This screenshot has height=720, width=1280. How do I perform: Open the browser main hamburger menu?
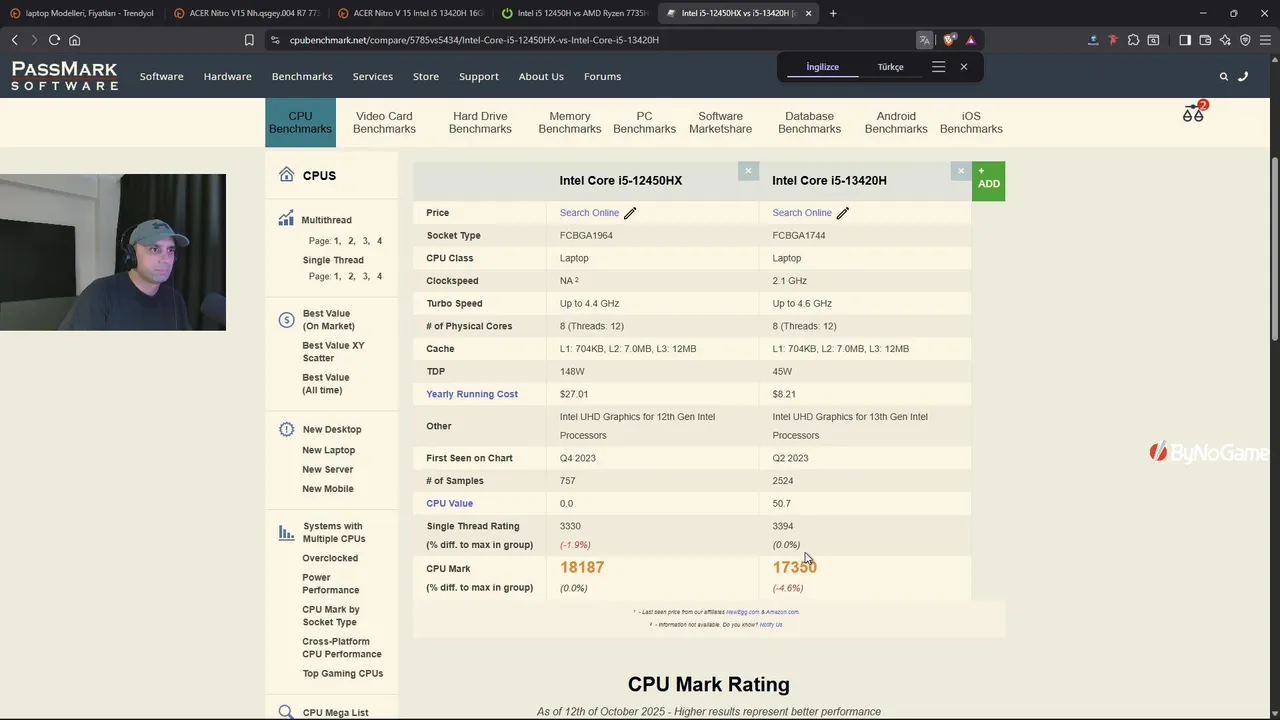point(1265,40)
